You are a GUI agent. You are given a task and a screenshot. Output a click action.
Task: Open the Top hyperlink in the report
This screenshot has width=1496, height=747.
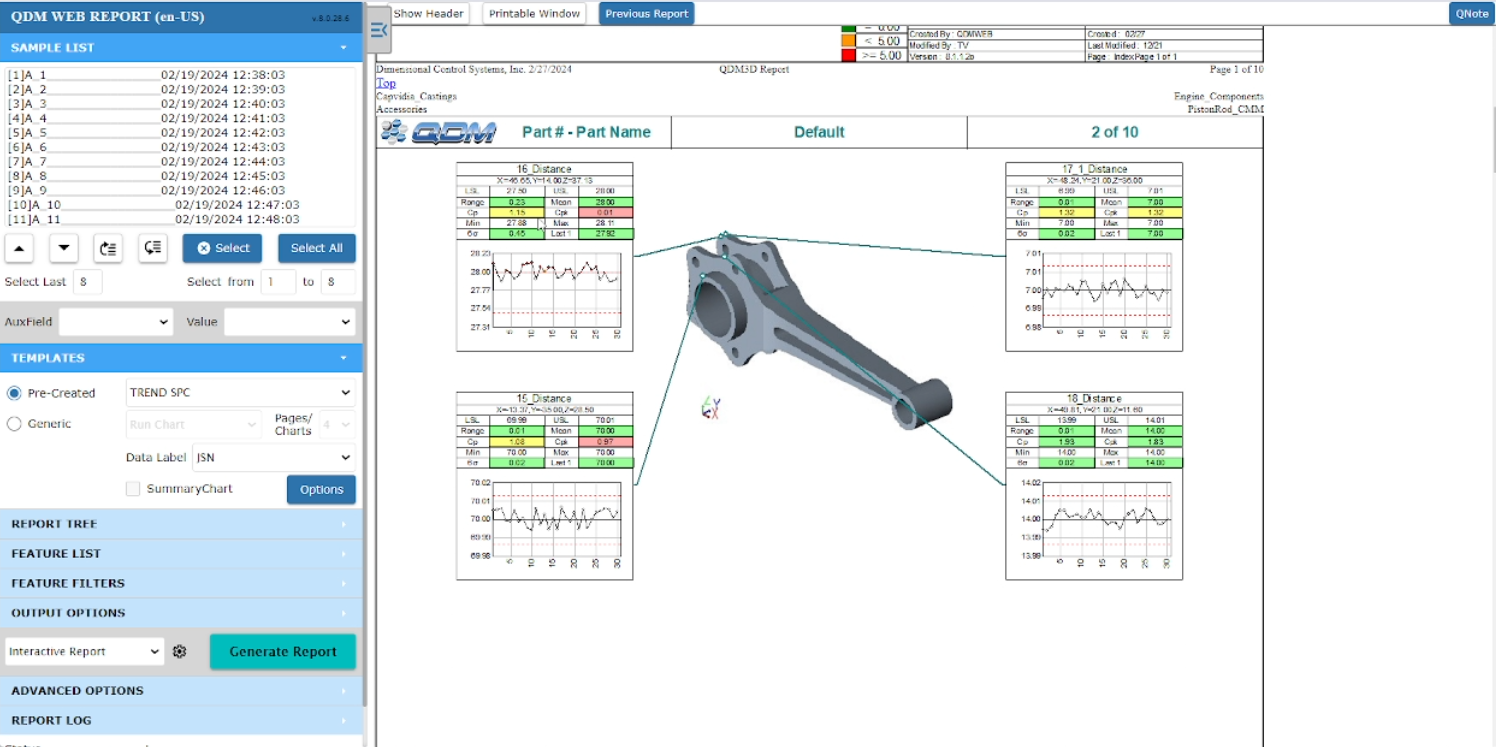[385, 83]
